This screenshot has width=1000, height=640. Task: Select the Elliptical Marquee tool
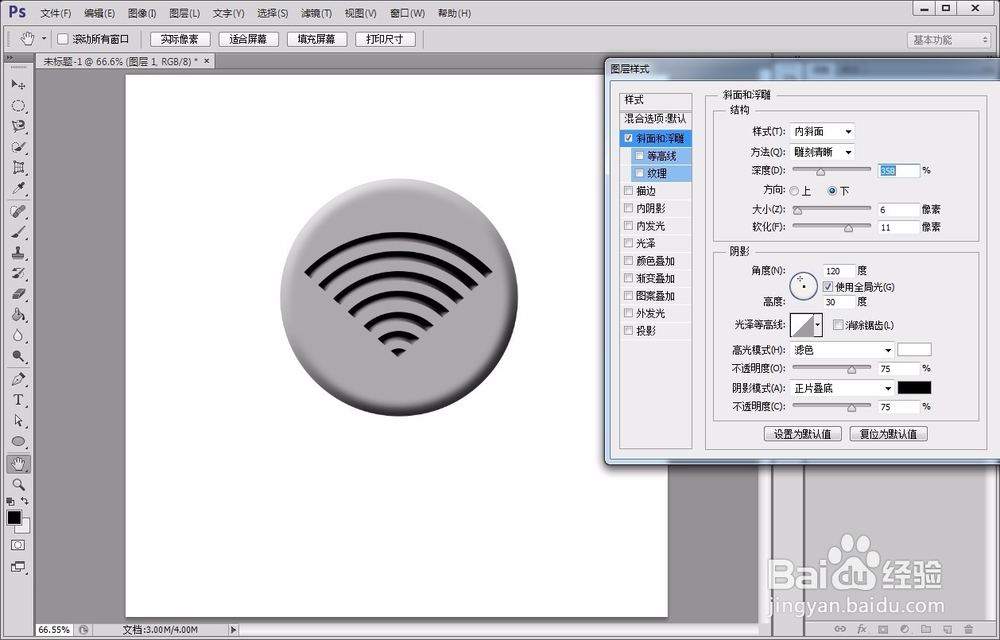coord(18,106)
